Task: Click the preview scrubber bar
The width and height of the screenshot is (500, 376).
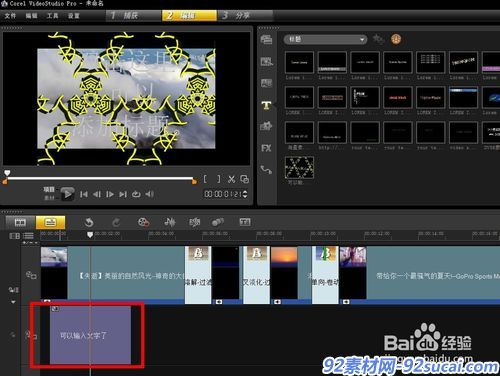Action: [100, 179]
